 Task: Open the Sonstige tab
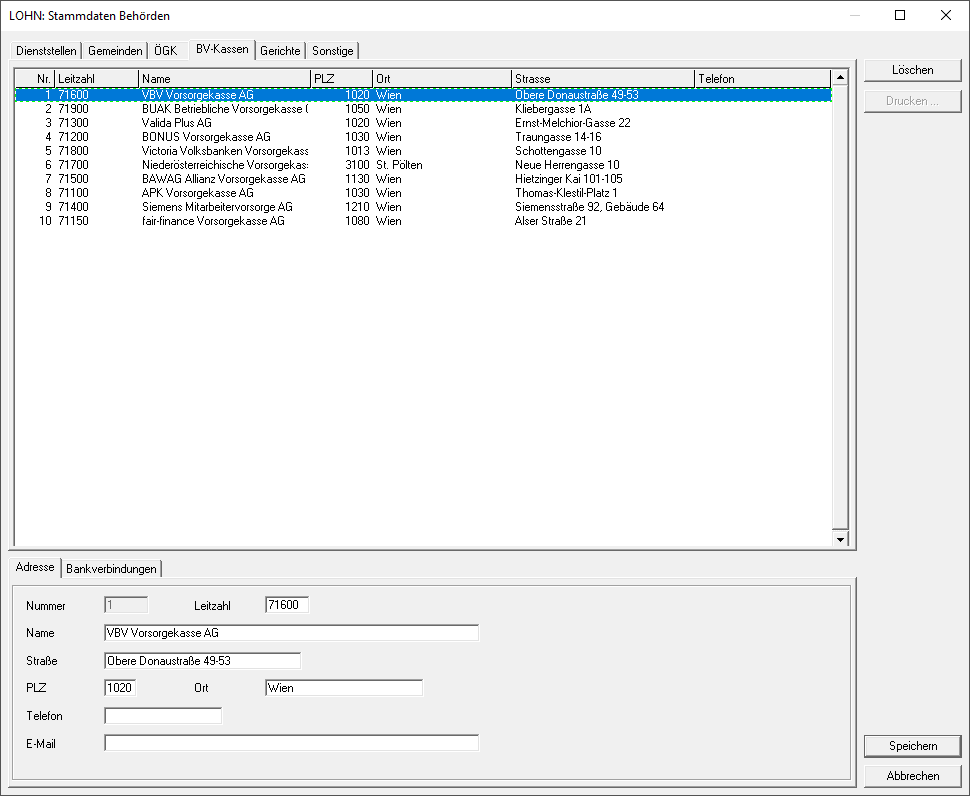tap(332, 51)
